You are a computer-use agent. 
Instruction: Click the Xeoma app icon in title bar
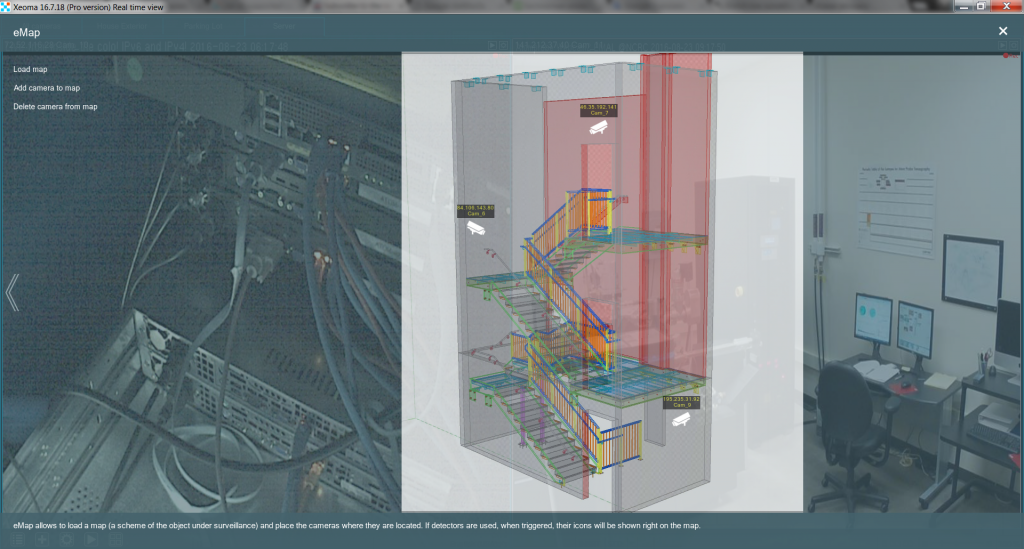[x=6, y=7]
